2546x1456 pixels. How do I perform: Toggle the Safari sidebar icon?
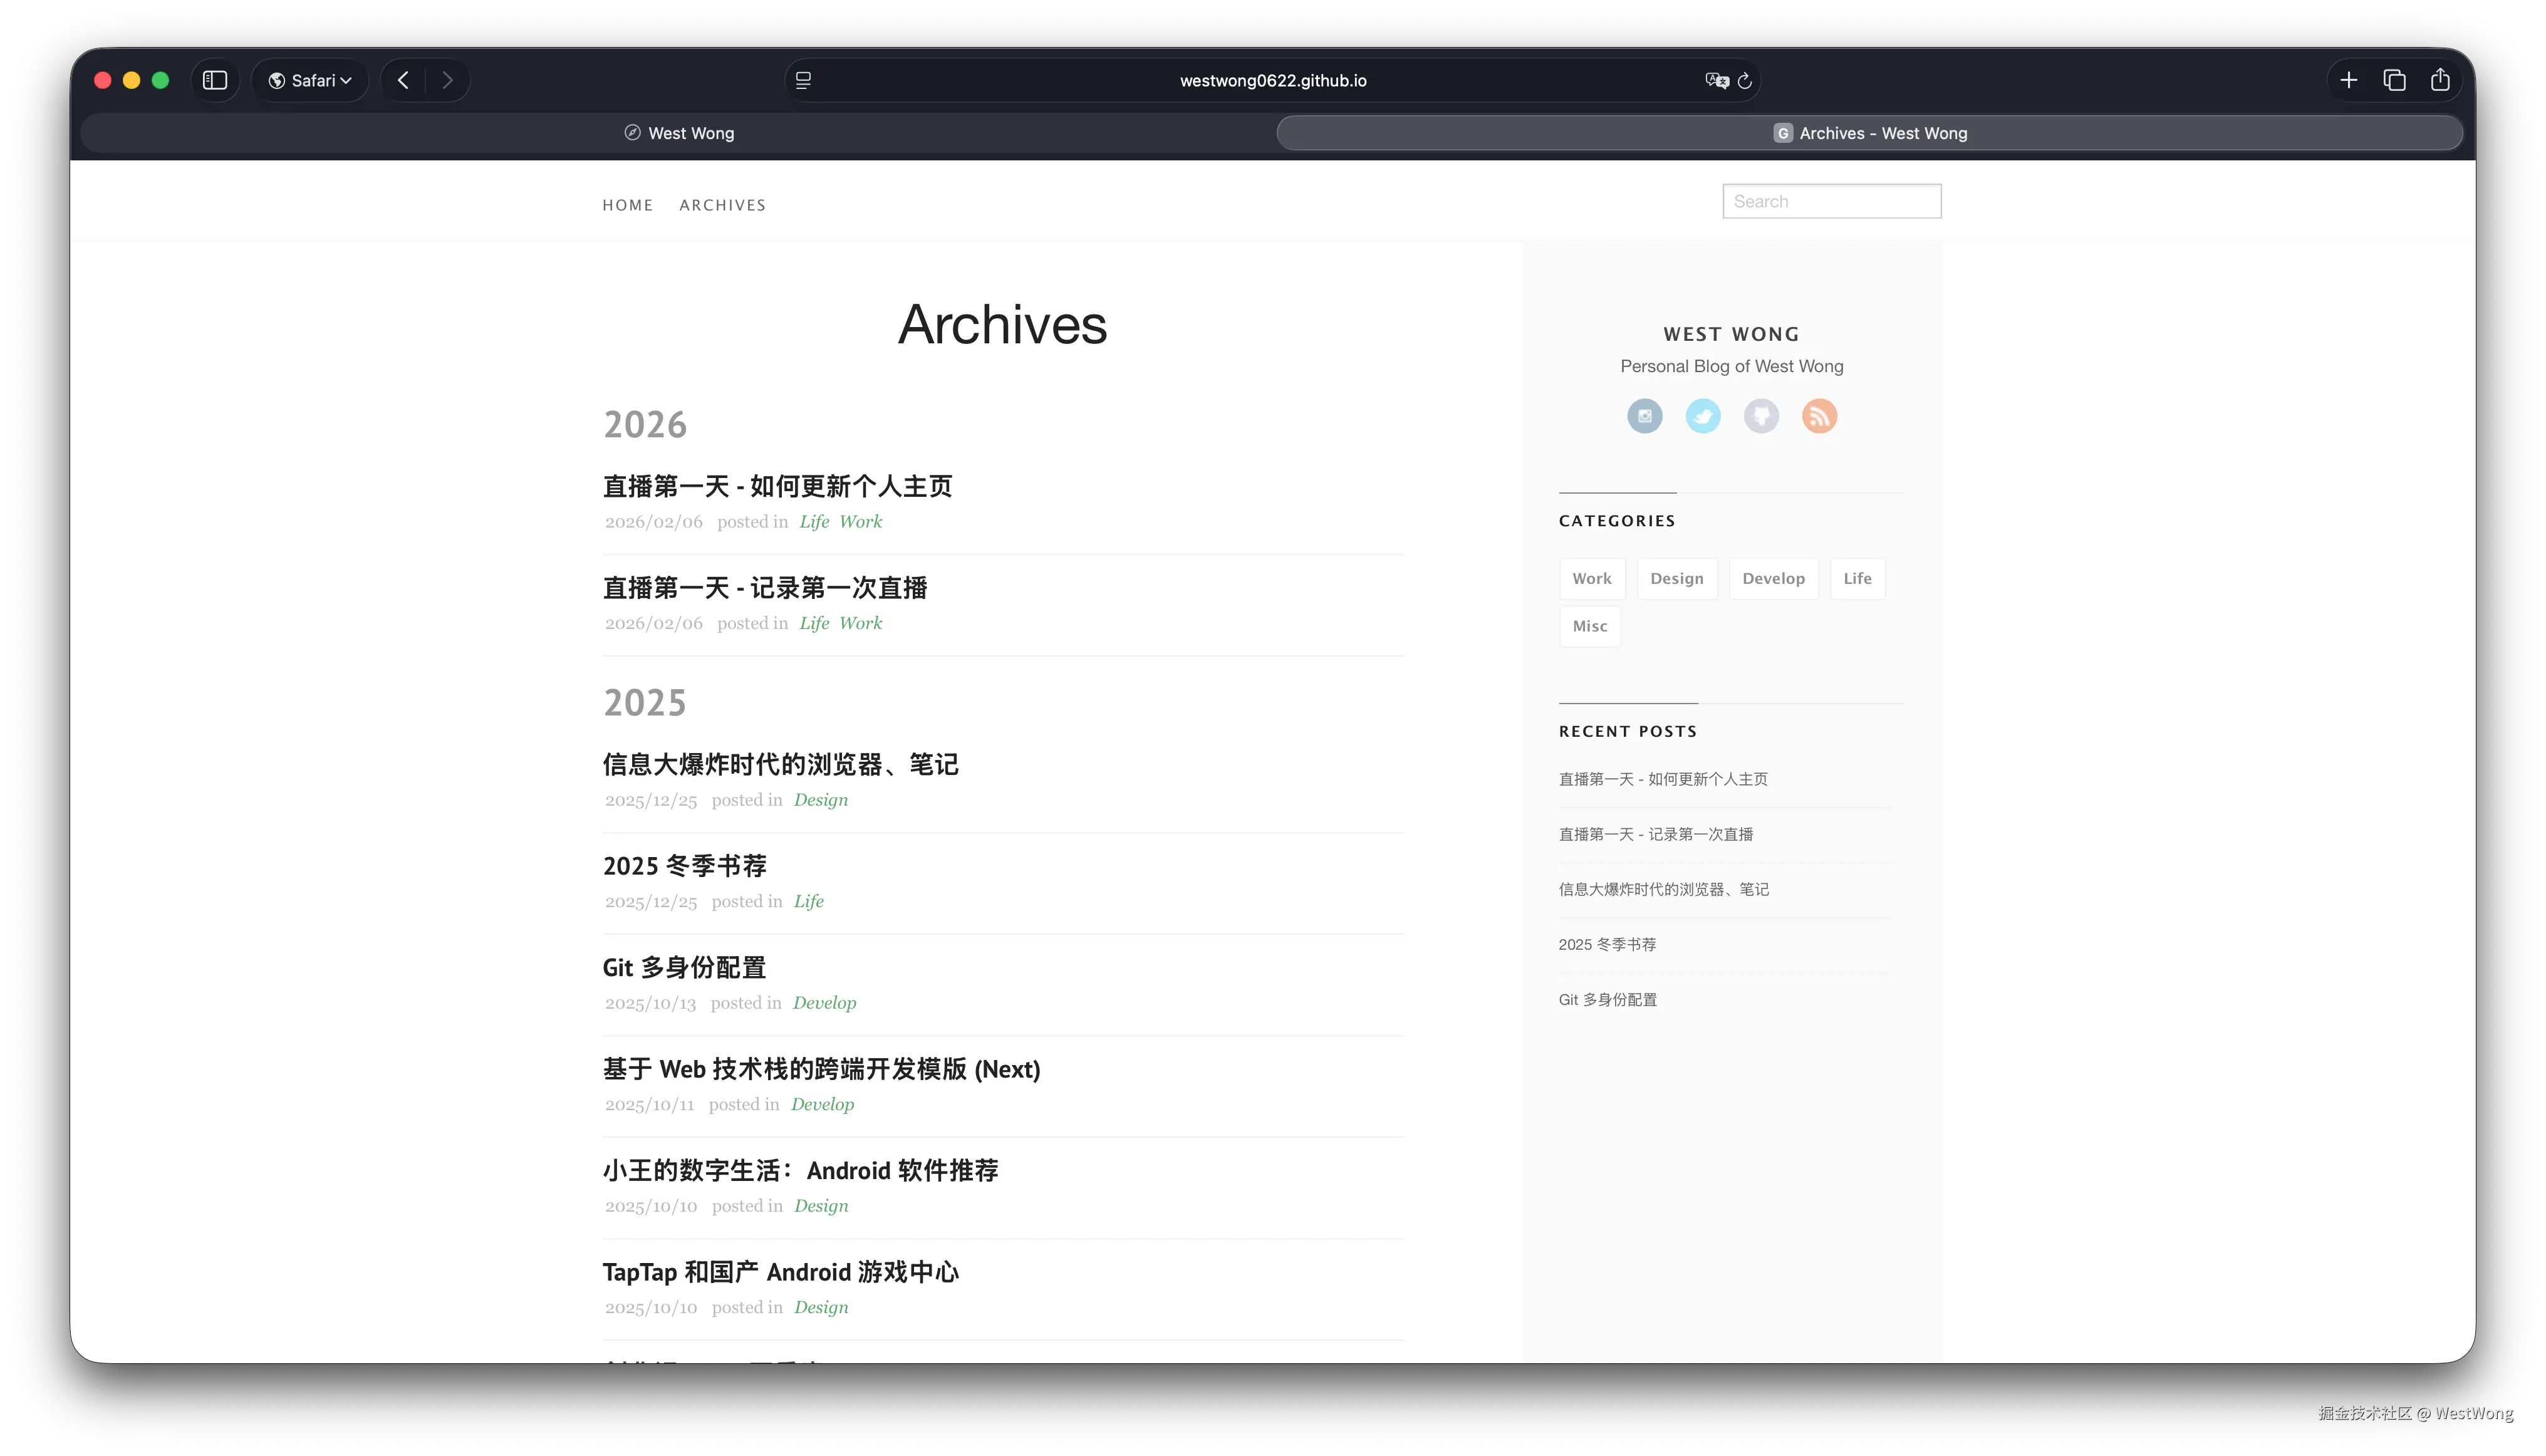[x=214, y=80]
